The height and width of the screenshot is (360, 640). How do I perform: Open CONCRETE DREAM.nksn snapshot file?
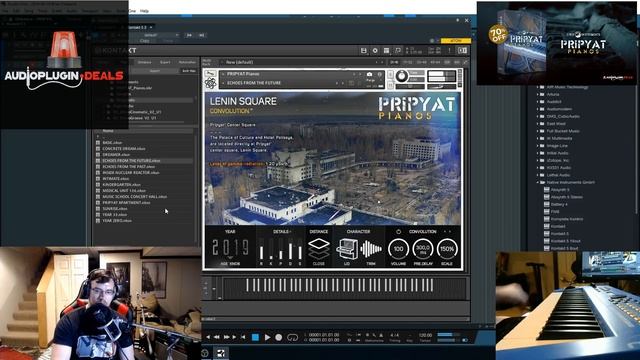[x=124, y=149]
